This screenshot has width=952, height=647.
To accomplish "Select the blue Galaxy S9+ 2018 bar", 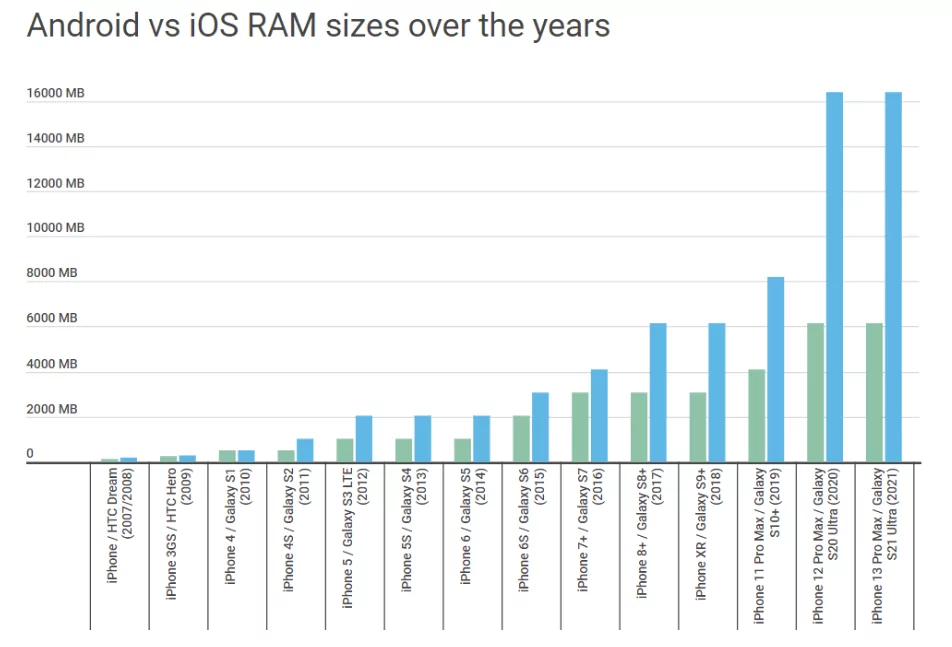I will [716, 393].
